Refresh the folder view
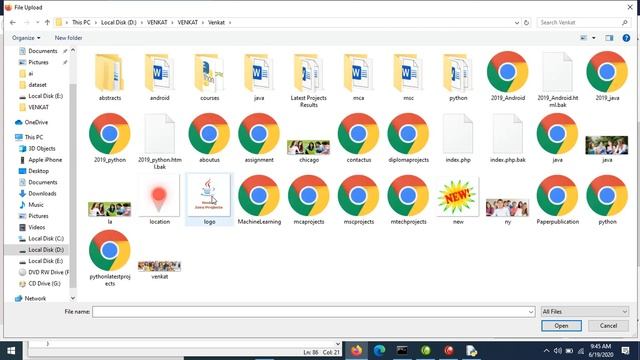640x360 pixels. (x=527, y=22)
